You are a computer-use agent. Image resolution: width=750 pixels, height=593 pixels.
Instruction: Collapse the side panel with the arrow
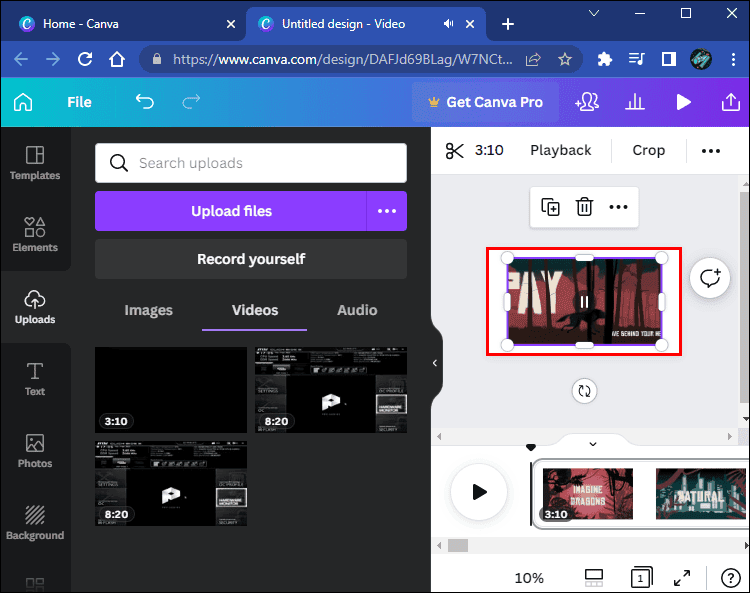(x=434, y=363)
